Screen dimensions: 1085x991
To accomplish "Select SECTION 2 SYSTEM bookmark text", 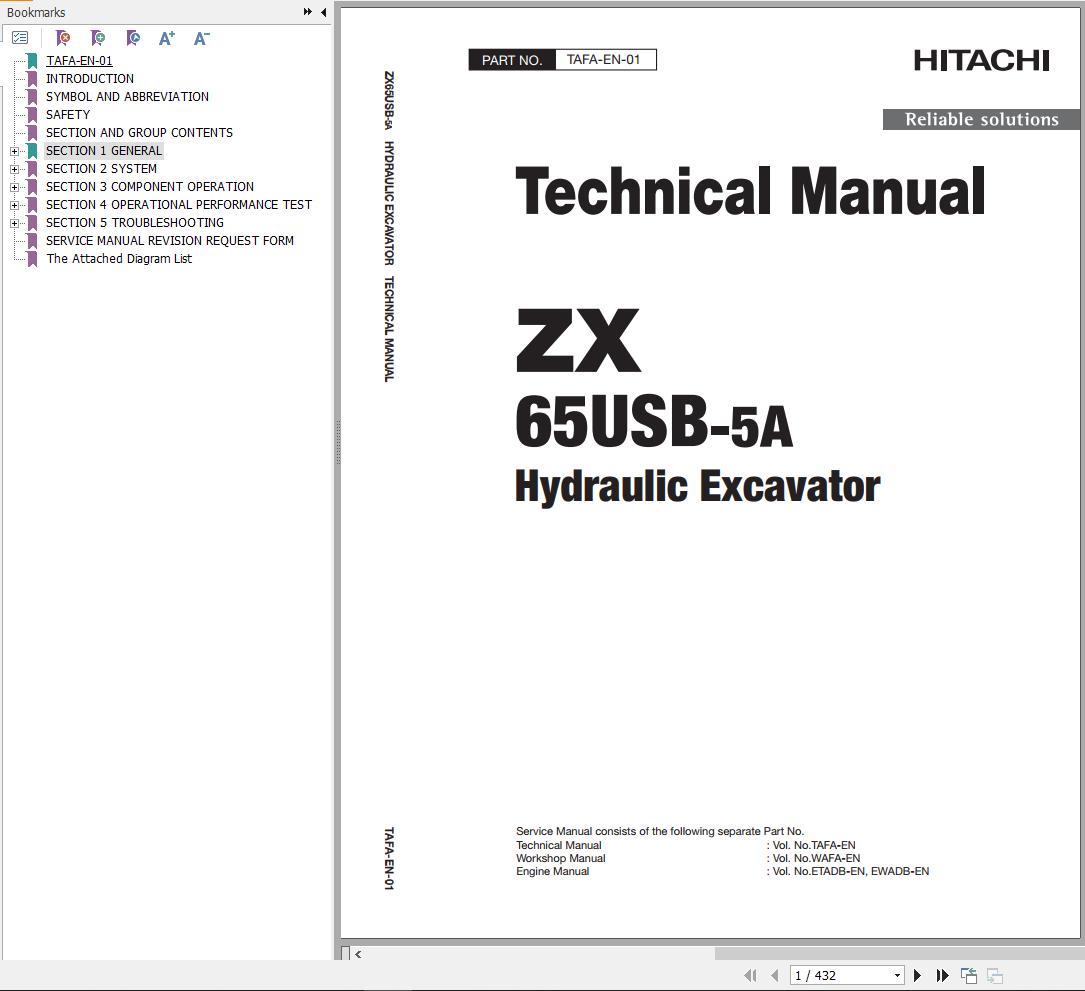I will (x=101, y=169).
